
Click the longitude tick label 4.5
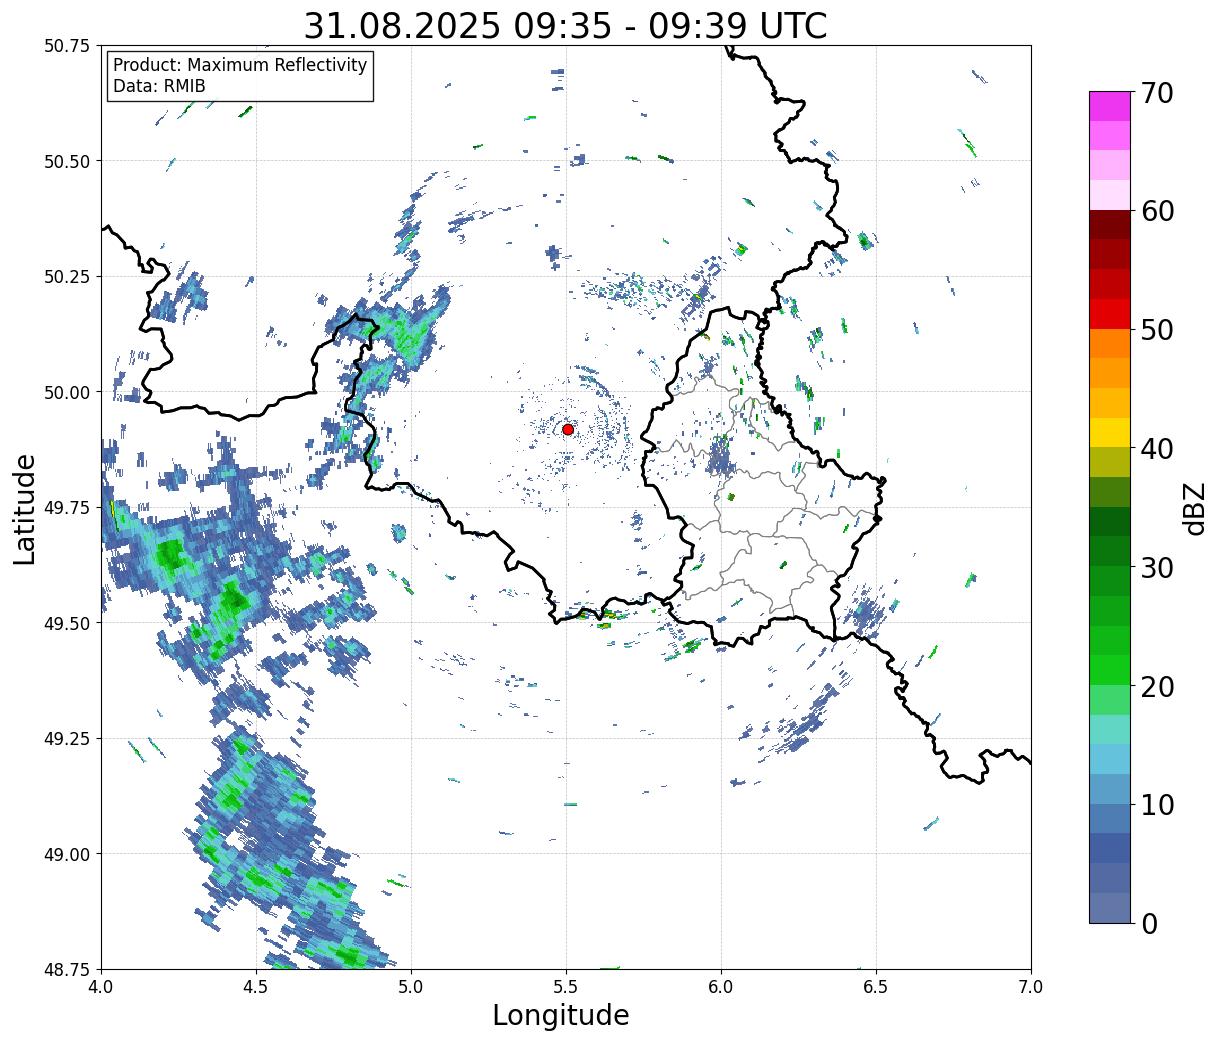tap(256, 987)
